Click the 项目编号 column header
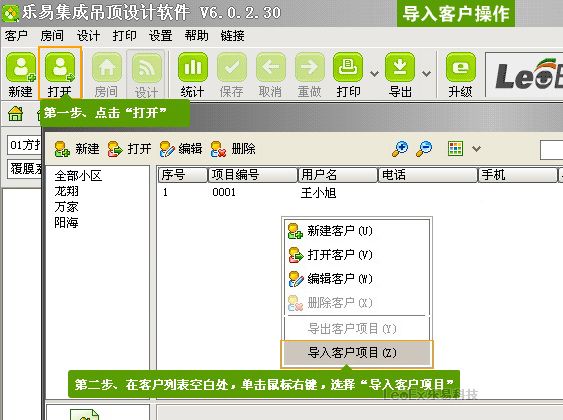The height and width of the screenshot is (420, 563). [x=253, y=175]
